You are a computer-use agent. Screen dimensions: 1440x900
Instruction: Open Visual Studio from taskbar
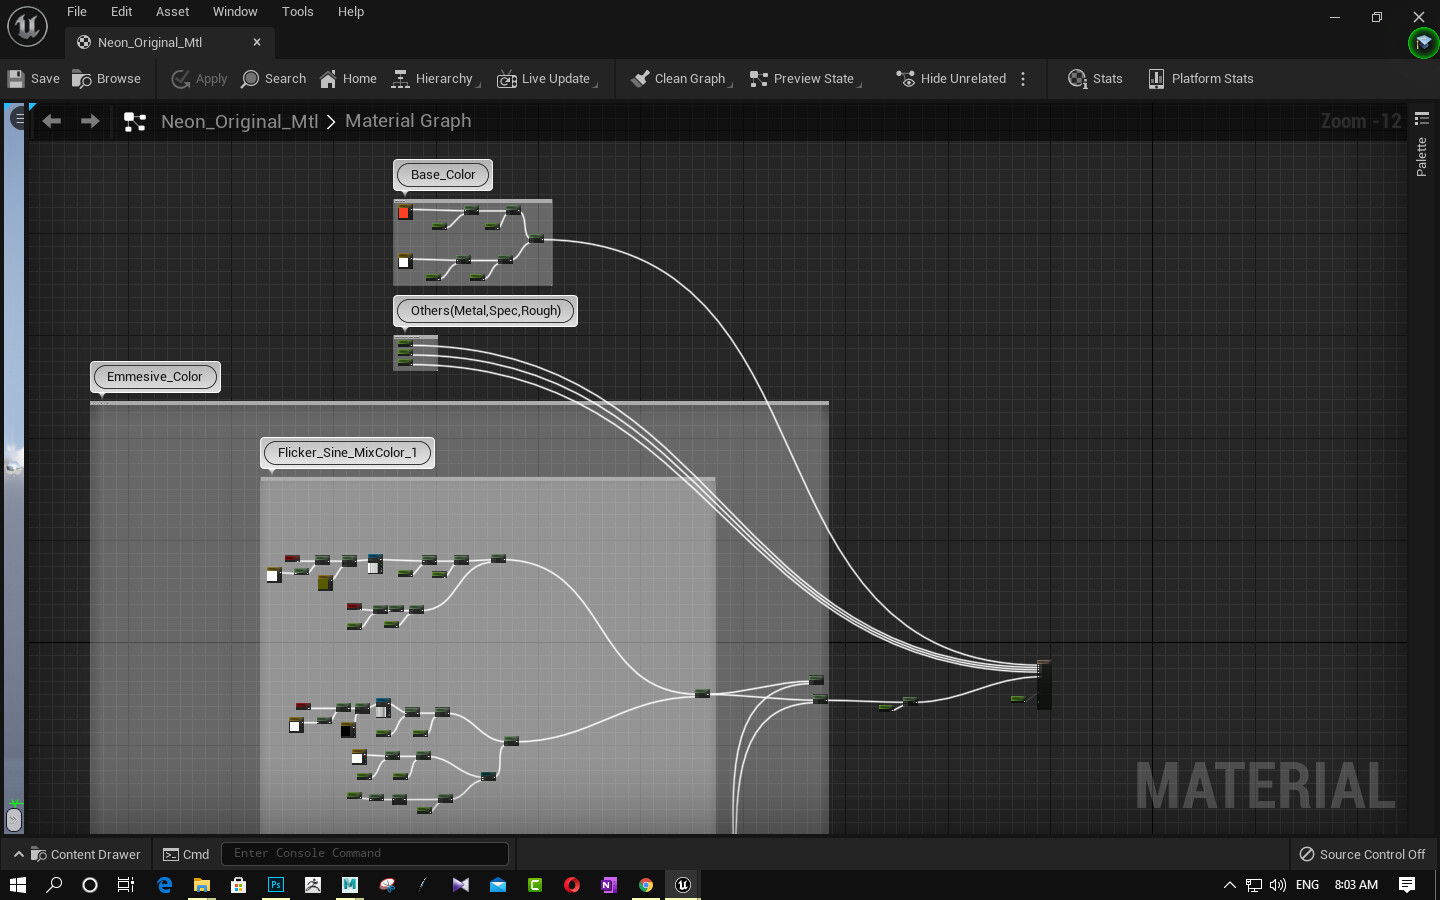[461, 884]
